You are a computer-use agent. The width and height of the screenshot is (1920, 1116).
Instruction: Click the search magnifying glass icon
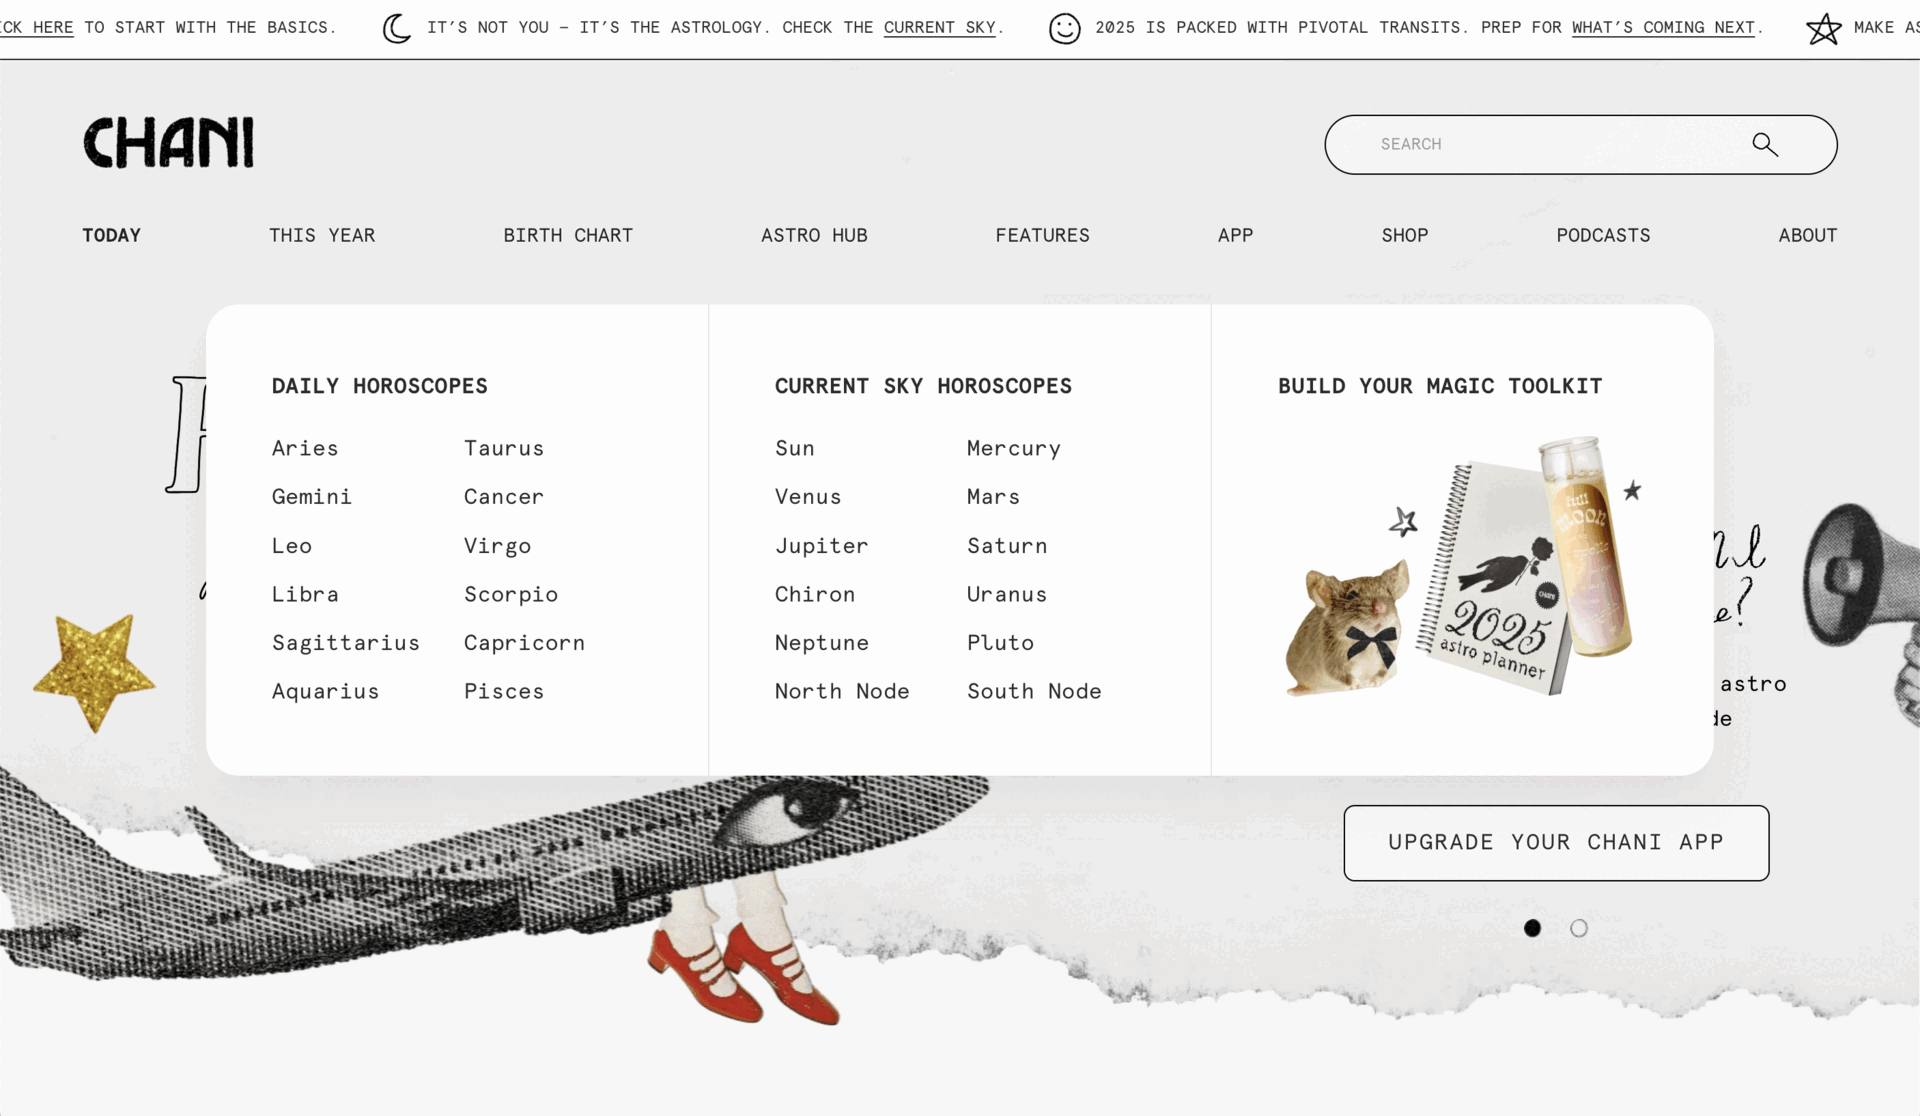(x=1765, y=145)
